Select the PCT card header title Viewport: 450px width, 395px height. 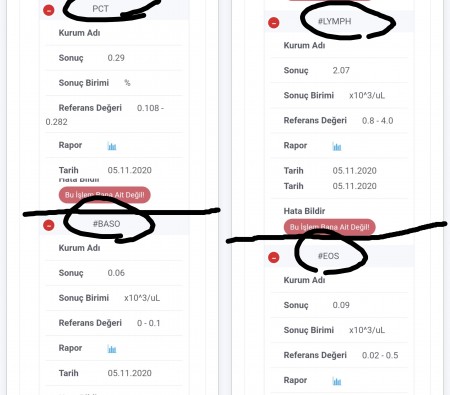pos(100,9)
